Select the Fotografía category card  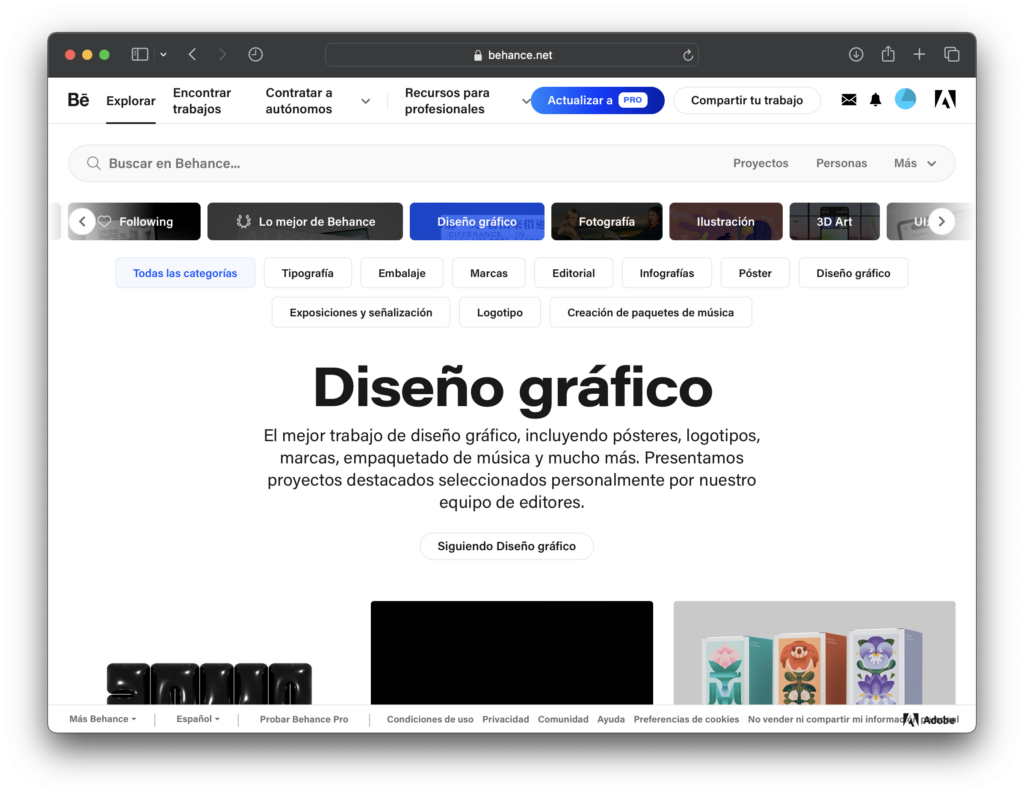[x=607, y=221]
